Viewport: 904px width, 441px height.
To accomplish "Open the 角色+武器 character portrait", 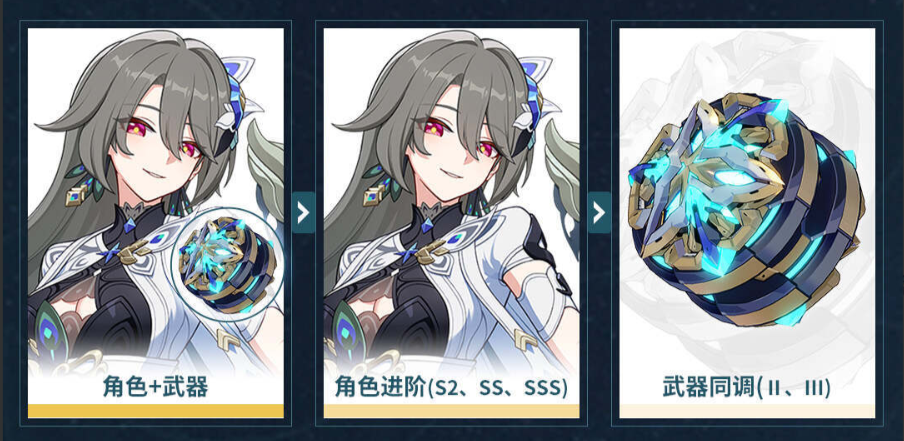I will point(156,202).
